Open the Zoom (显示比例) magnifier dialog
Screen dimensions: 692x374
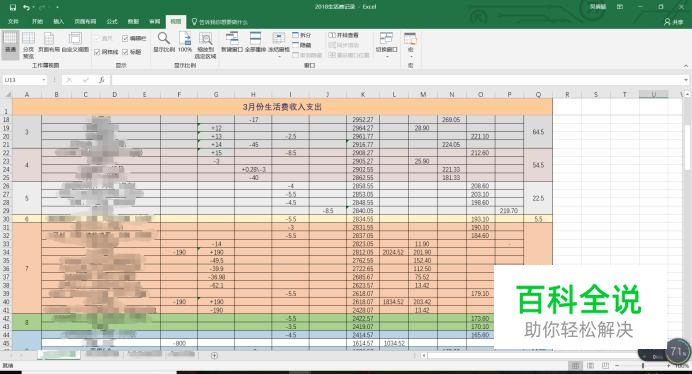164,43
